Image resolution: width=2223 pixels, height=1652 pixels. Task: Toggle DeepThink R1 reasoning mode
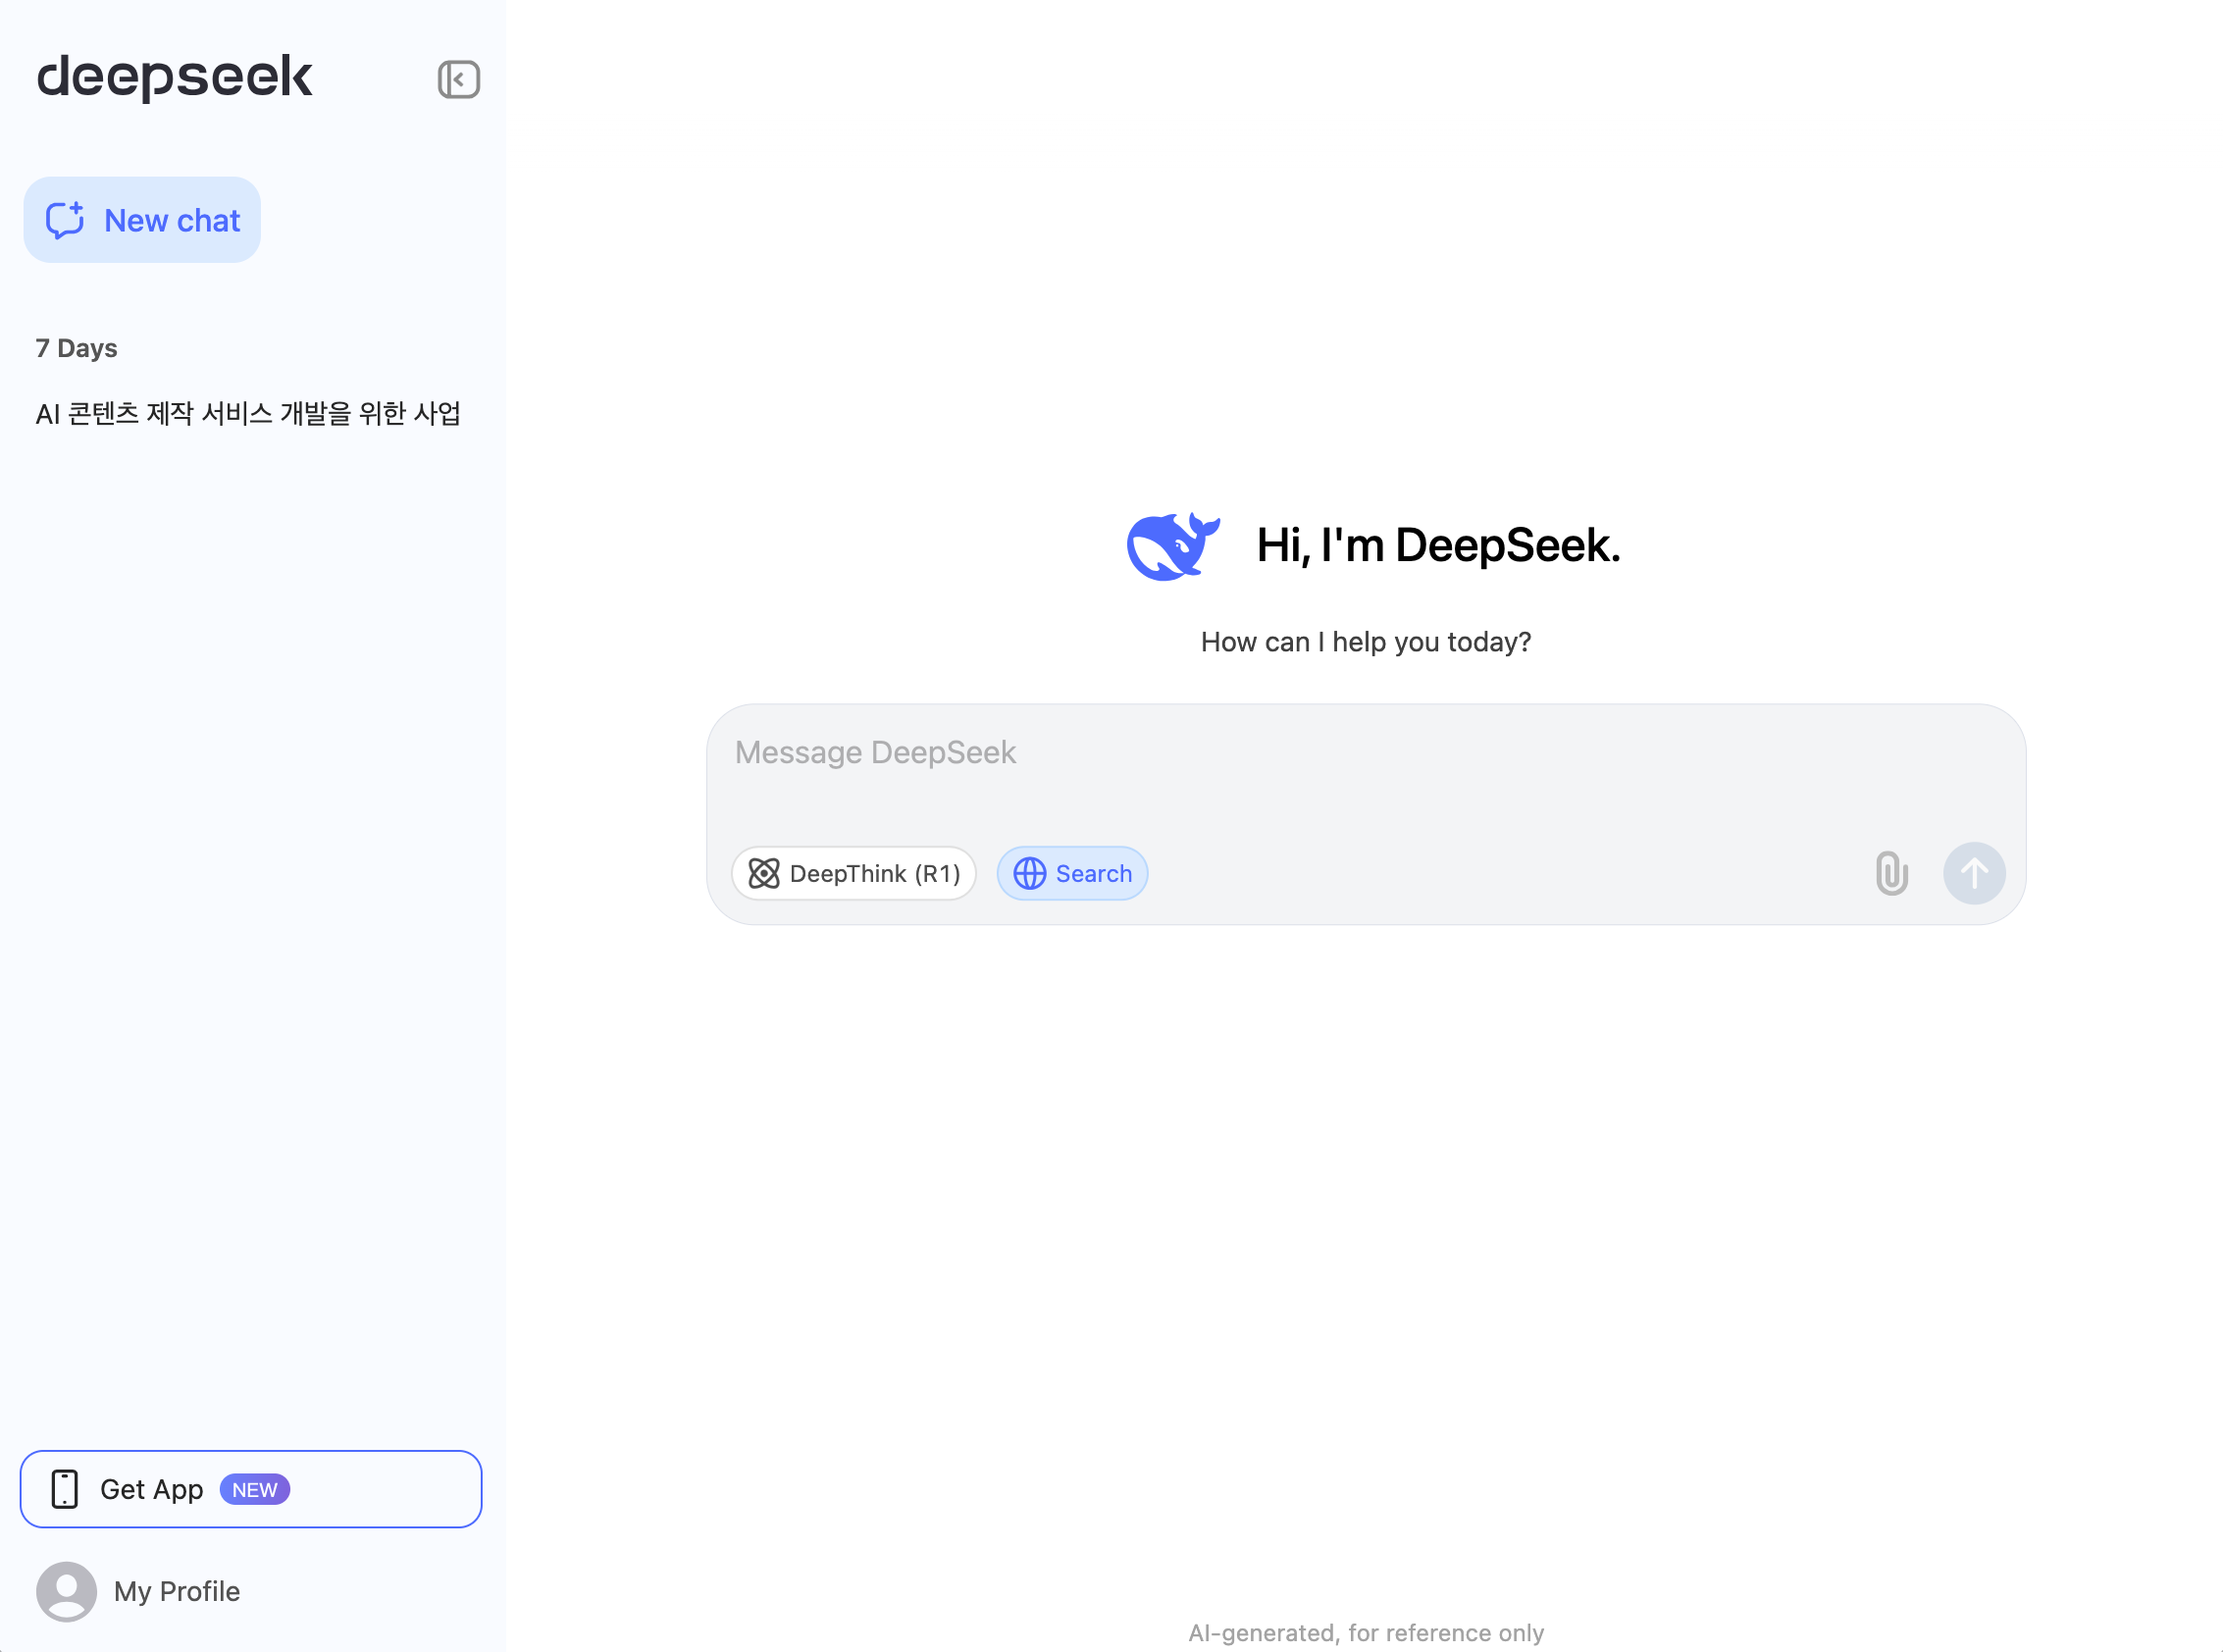(853, 873)
